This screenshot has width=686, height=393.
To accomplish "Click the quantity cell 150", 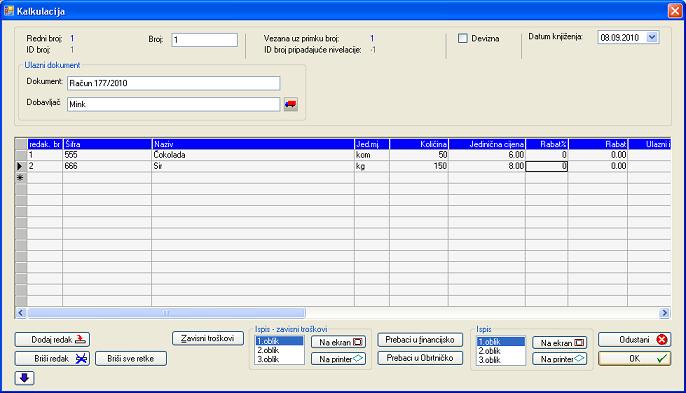I will [x=419, y=166].
